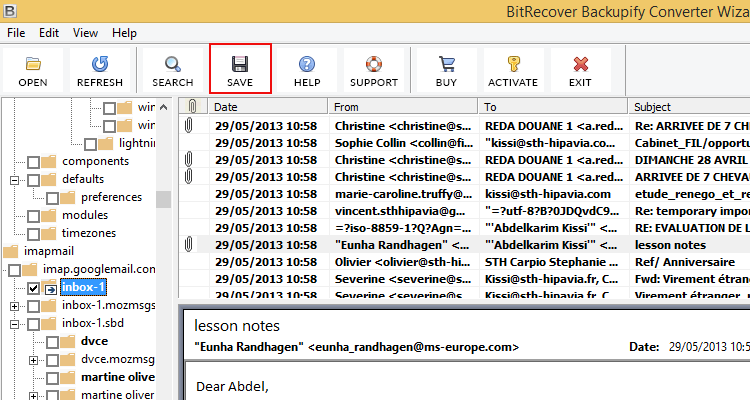Uncheck the inbox-1 checkbox

33,289
